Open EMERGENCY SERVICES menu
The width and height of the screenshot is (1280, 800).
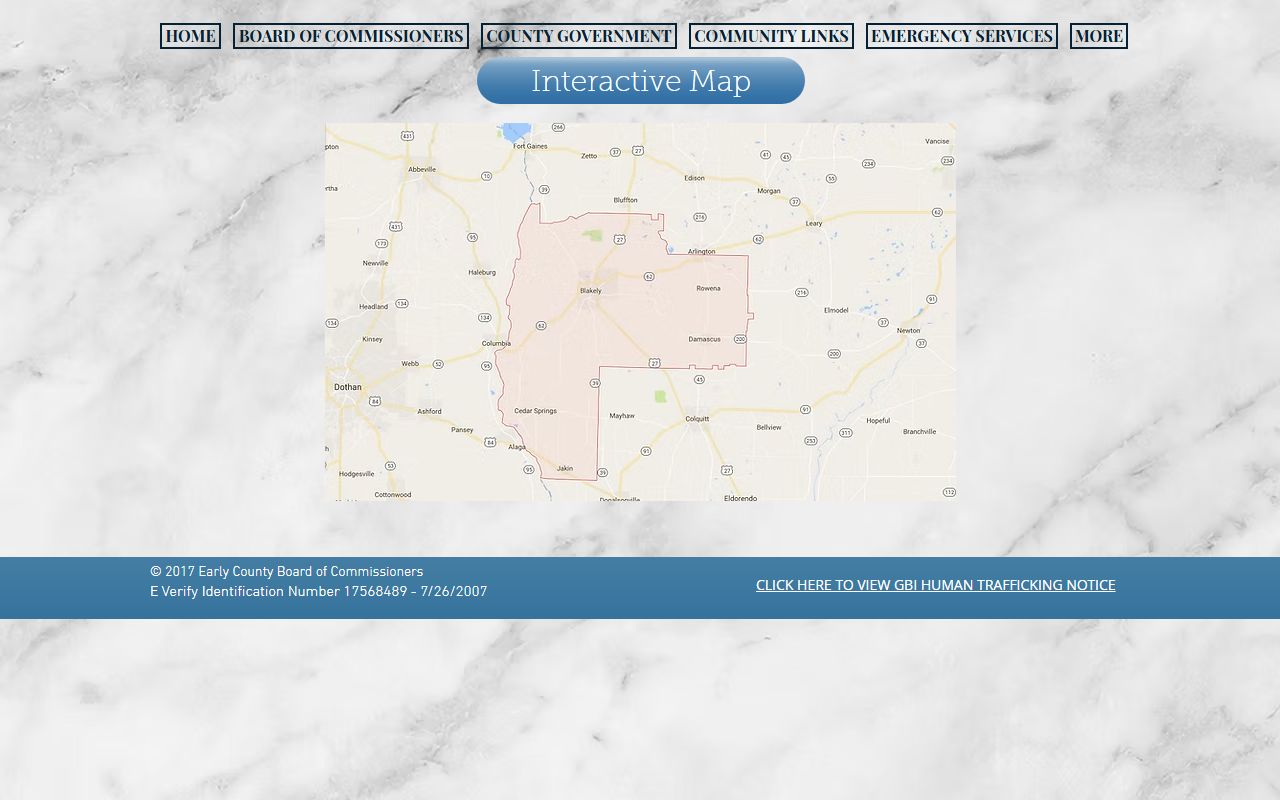pos(962,36)
